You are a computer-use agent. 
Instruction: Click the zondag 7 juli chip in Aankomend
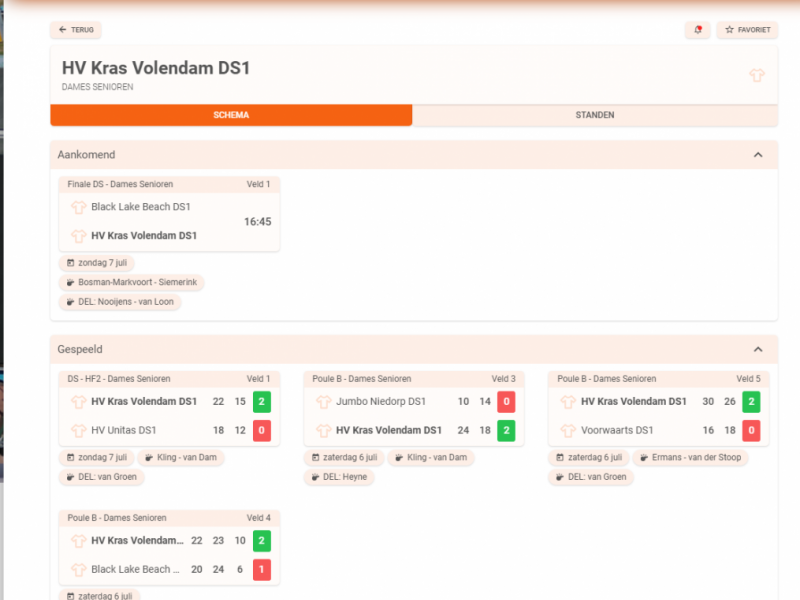pos(97,263)
